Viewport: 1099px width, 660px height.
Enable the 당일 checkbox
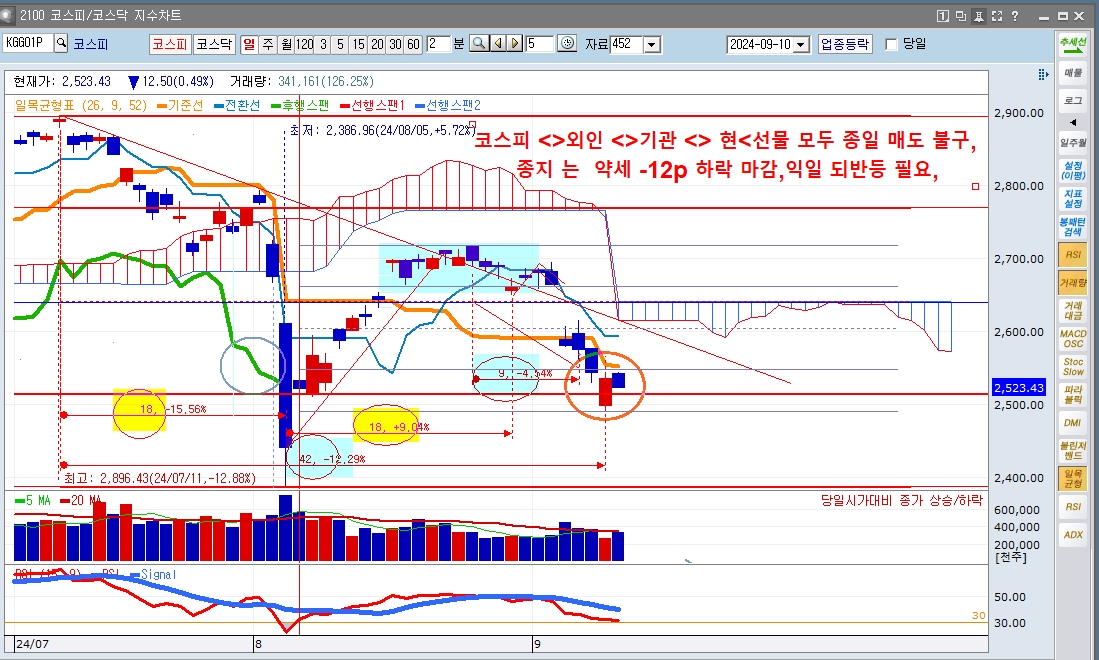pyautogui.click(x=892, y=44)
